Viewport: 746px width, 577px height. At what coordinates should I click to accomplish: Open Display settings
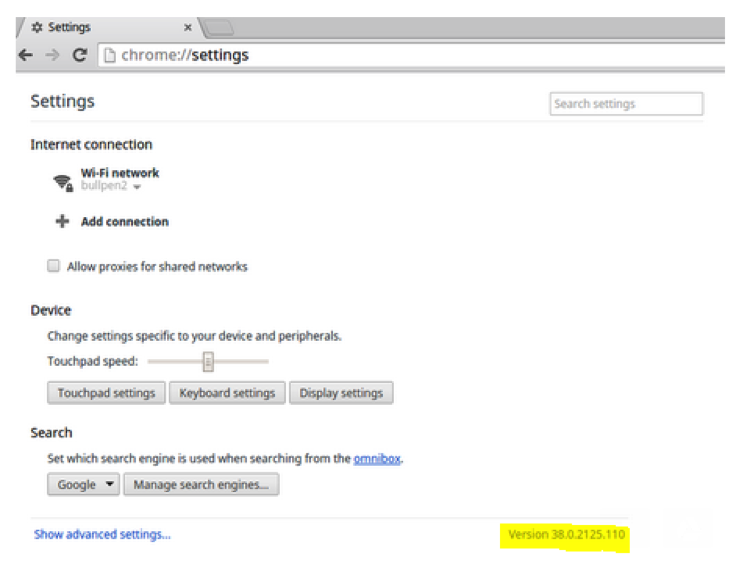pyautogui.click(x=342, y=393)
